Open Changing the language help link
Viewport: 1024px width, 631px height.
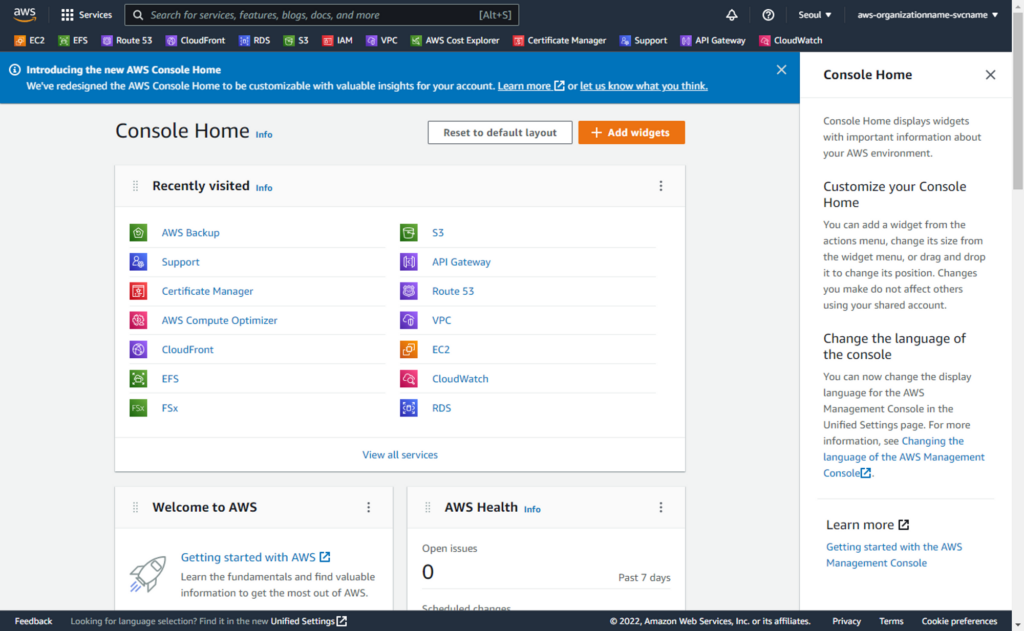[904, 457]
